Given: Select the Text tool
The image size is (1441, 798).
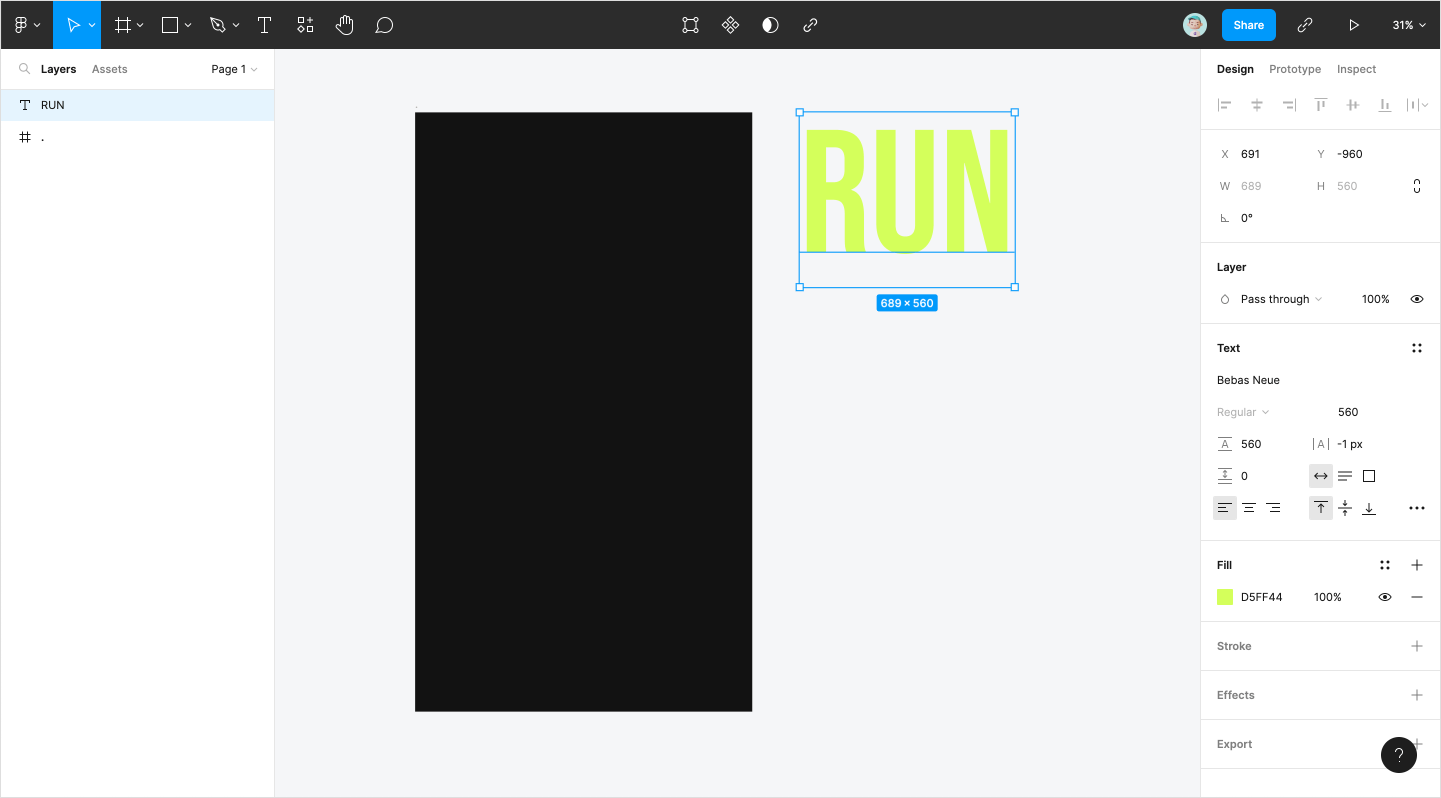Looking at the screenshot, I should (264, 25).
